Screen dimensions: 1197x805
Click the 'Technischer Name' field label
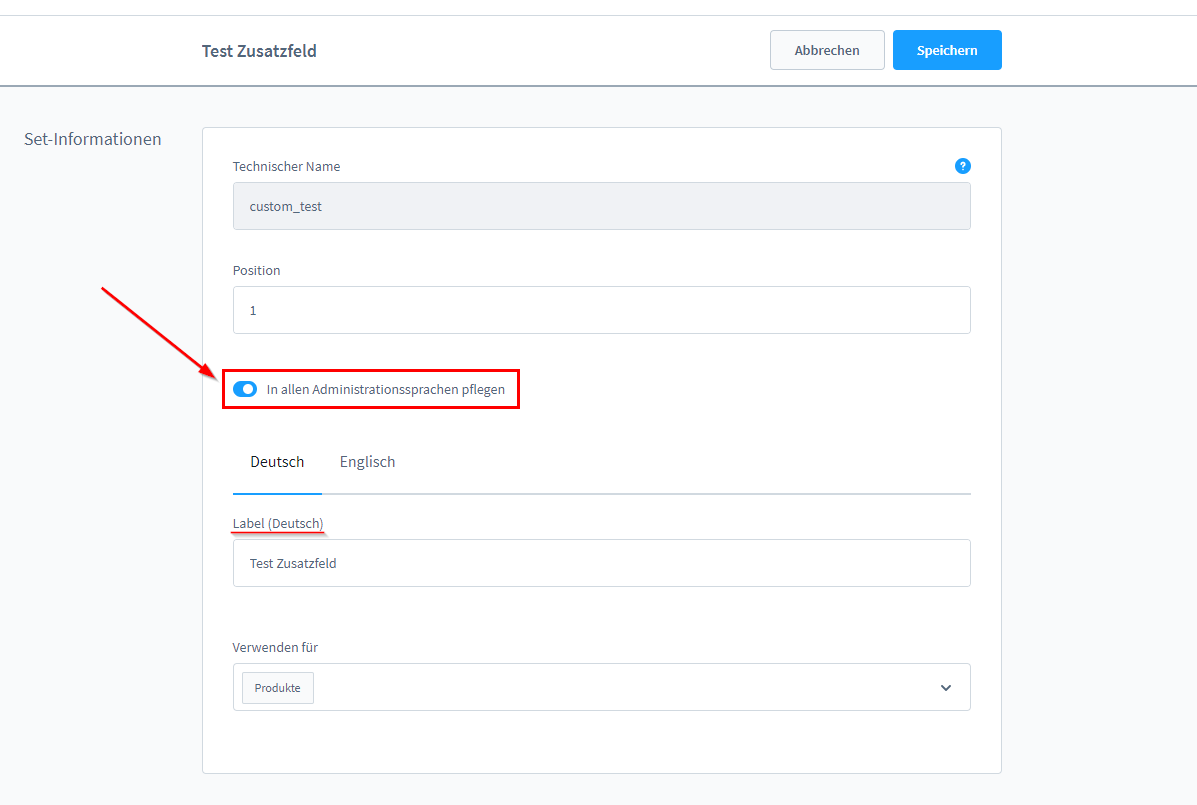pyautogui.click(x=286, y=166)
